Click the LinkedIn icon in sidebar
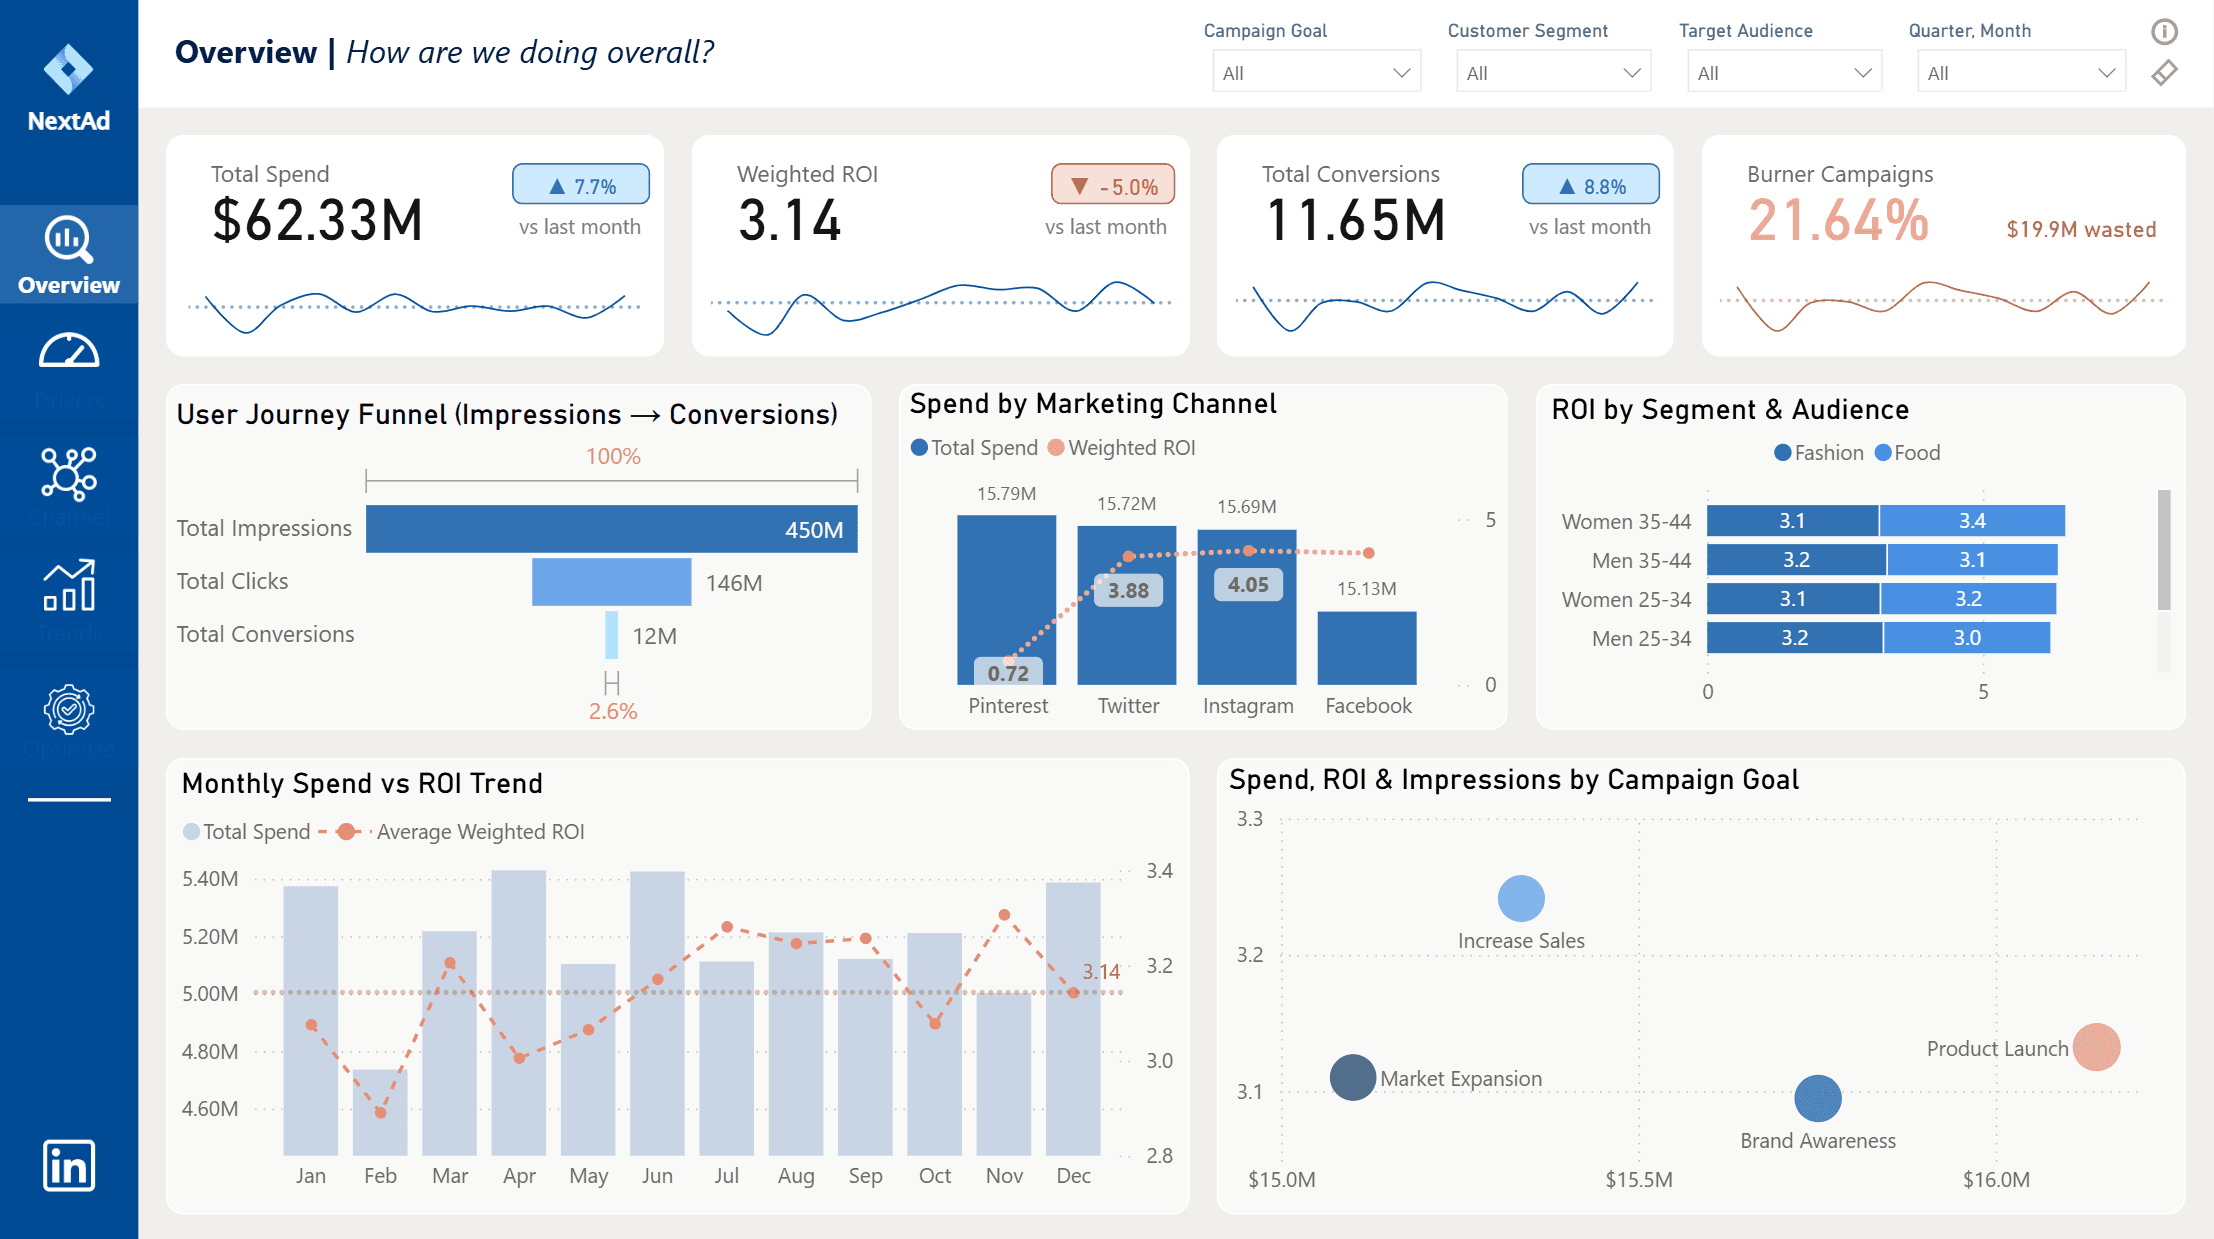2214x1239 pixels. tap(68, 1165)
